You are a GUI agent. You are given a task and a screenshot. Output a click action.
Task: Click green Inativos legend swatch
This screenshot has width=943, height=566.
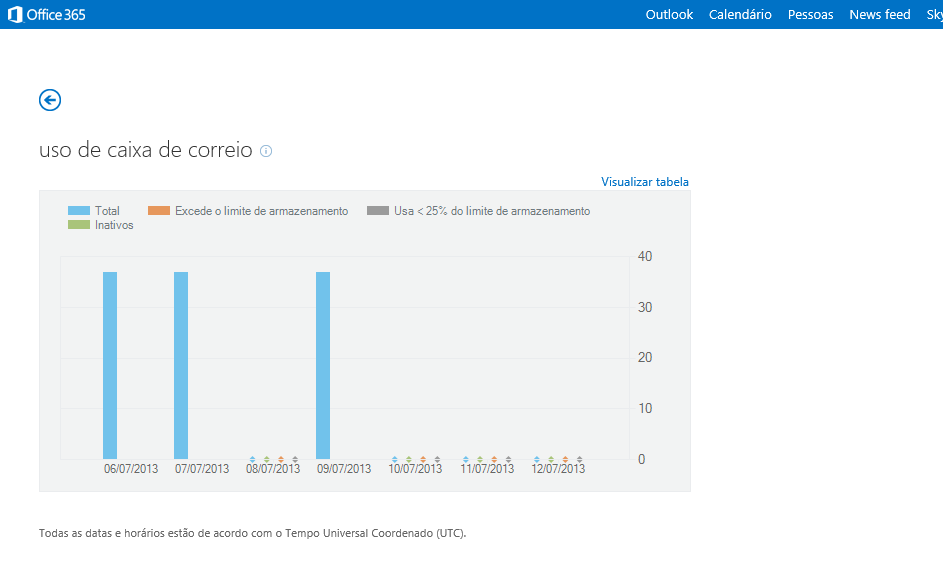(x=79, y=225)
